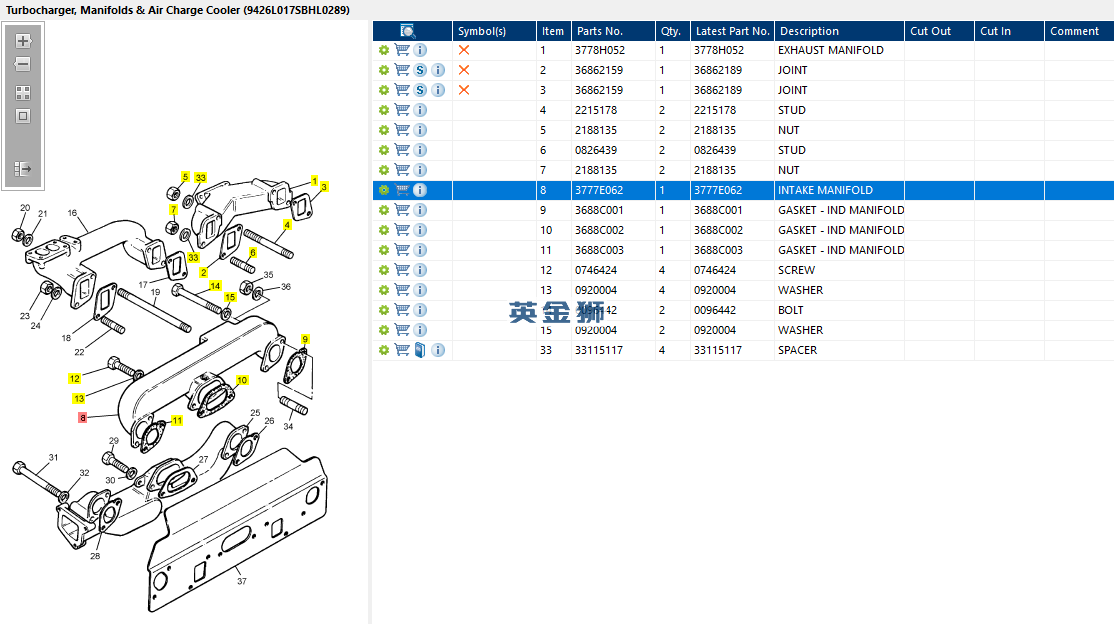Select the INTAKE MANIFOLD description cell
The image size is (1114, 624).
pos(839,190)
